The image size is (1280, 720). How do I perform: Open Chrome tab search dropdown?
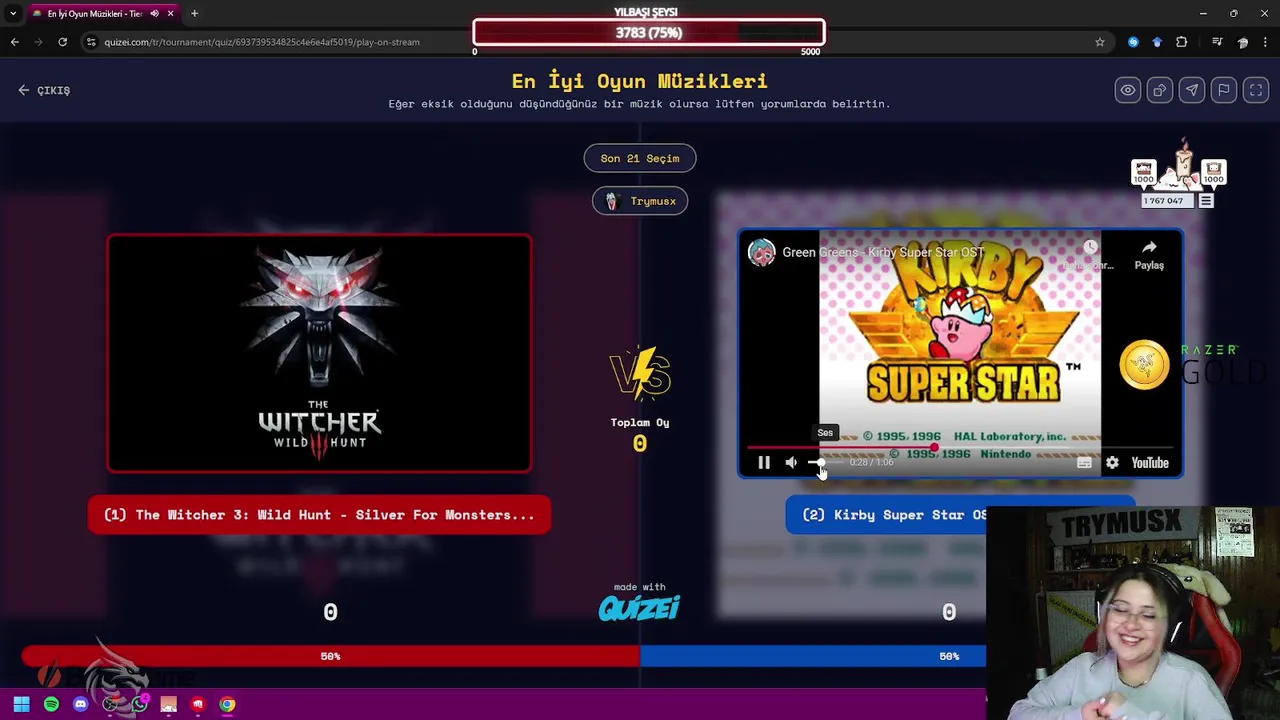(13, 13)
